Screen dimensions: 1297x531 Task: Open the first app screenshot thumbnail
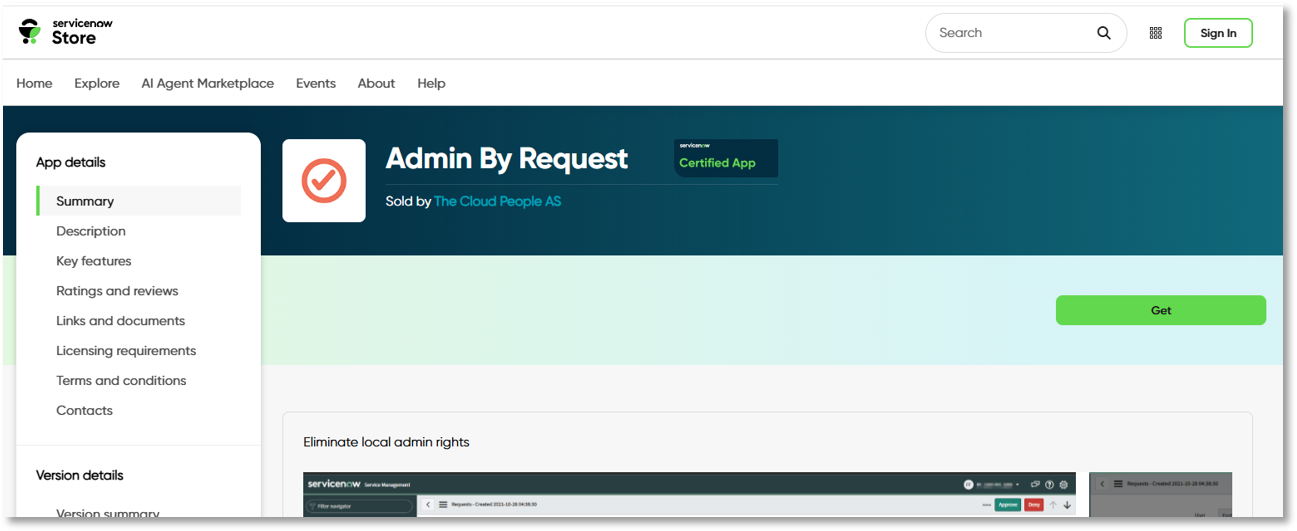coord(689,495)
